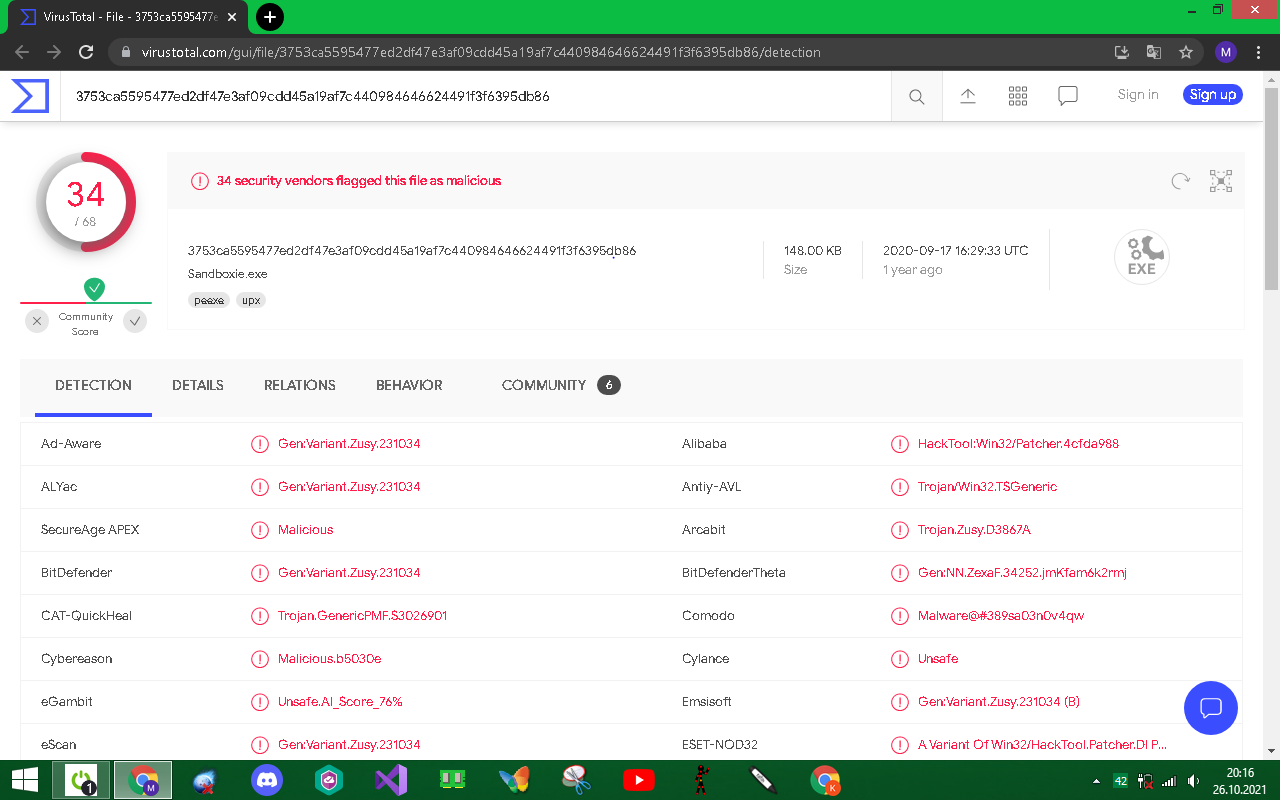Click the alert icon beside Alibaba result
This screenshot has height=800, width=1280.
(x=900, y=444)
